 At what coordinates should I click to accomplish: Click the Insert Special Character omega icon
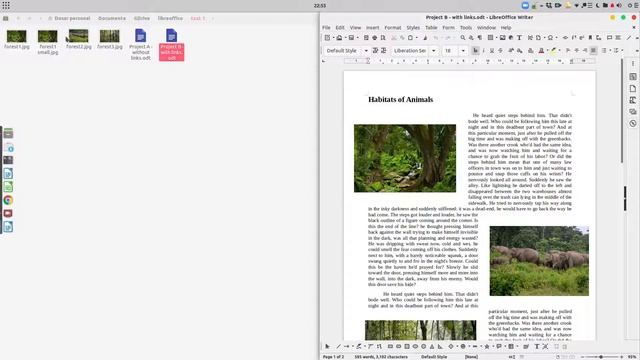click(550, 38)
